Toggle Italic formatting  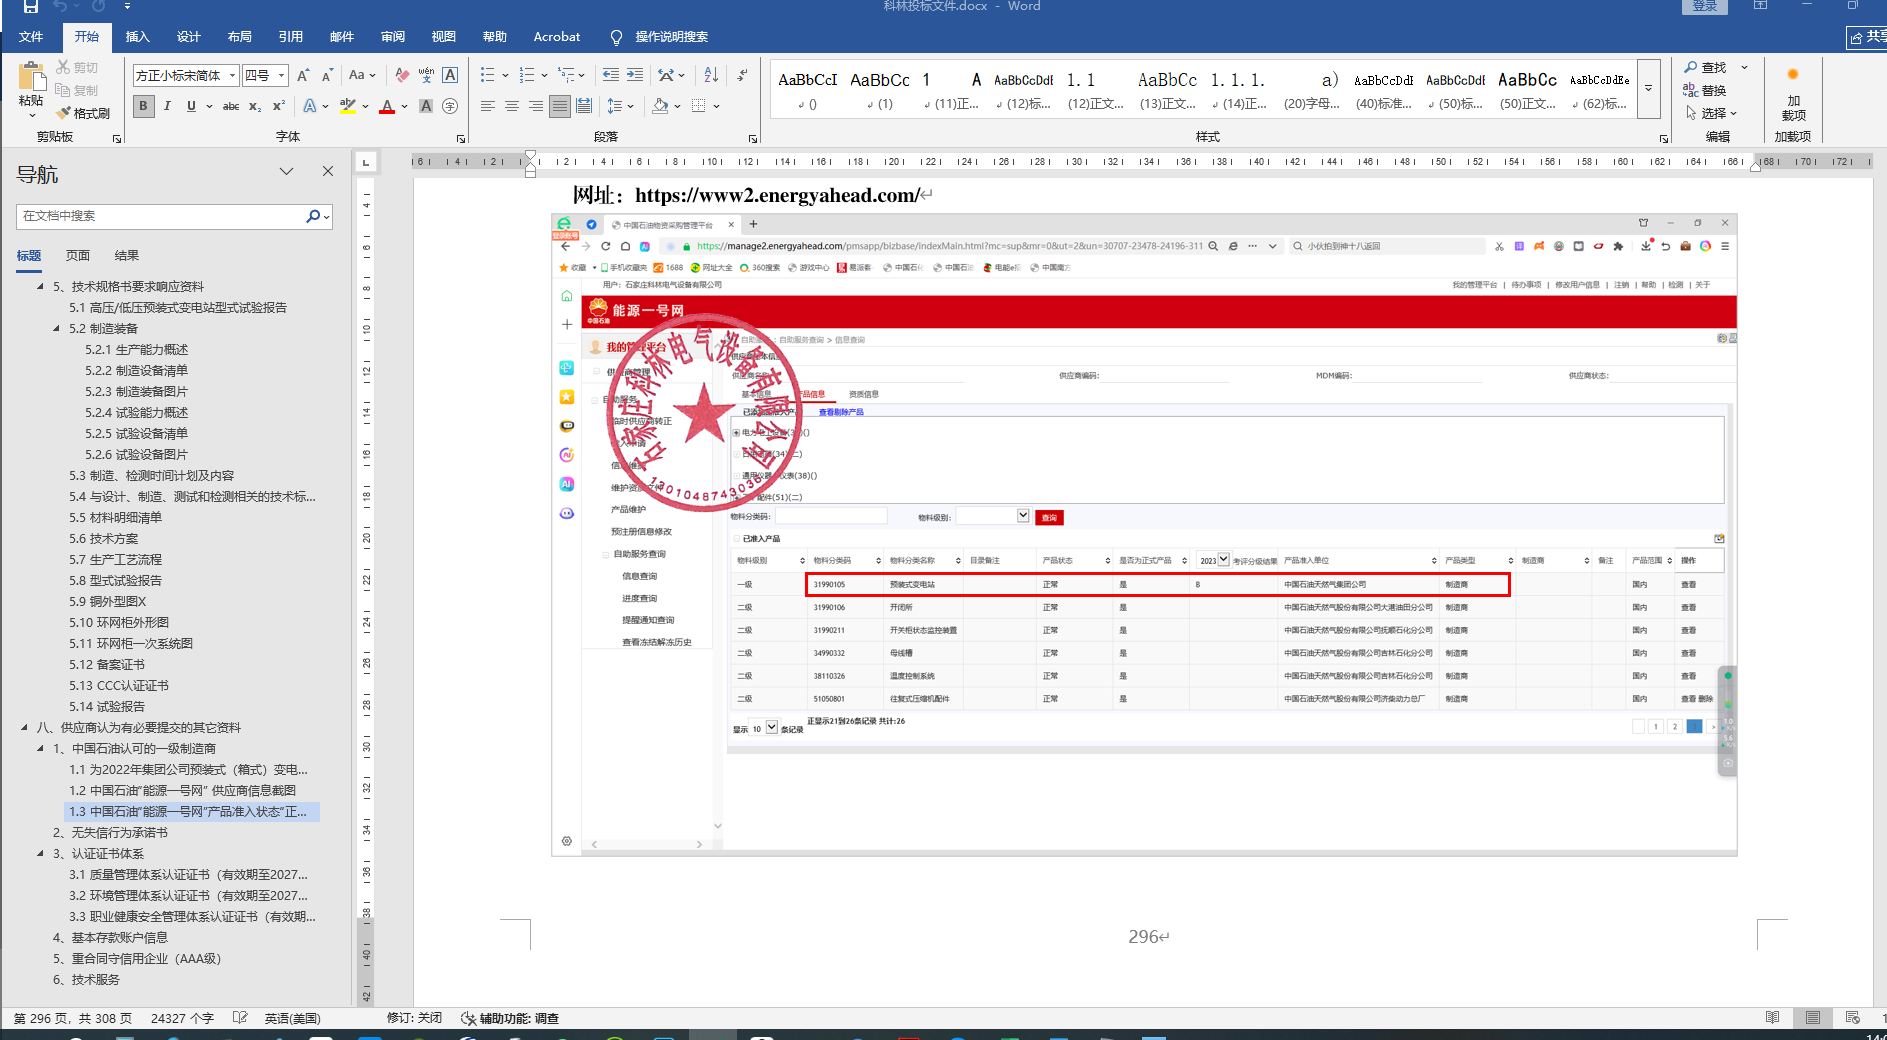pyautogui.click(x=167, y=106)
